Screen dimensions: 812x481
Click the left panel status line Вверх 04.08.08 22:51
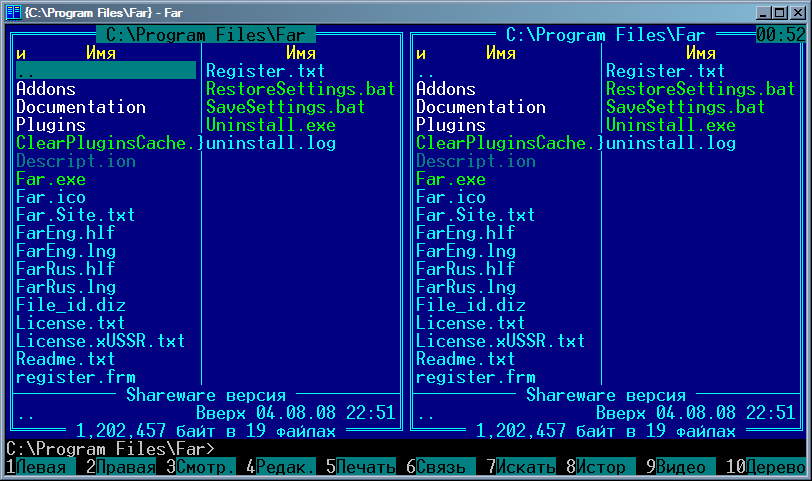(x=296, y=413)
